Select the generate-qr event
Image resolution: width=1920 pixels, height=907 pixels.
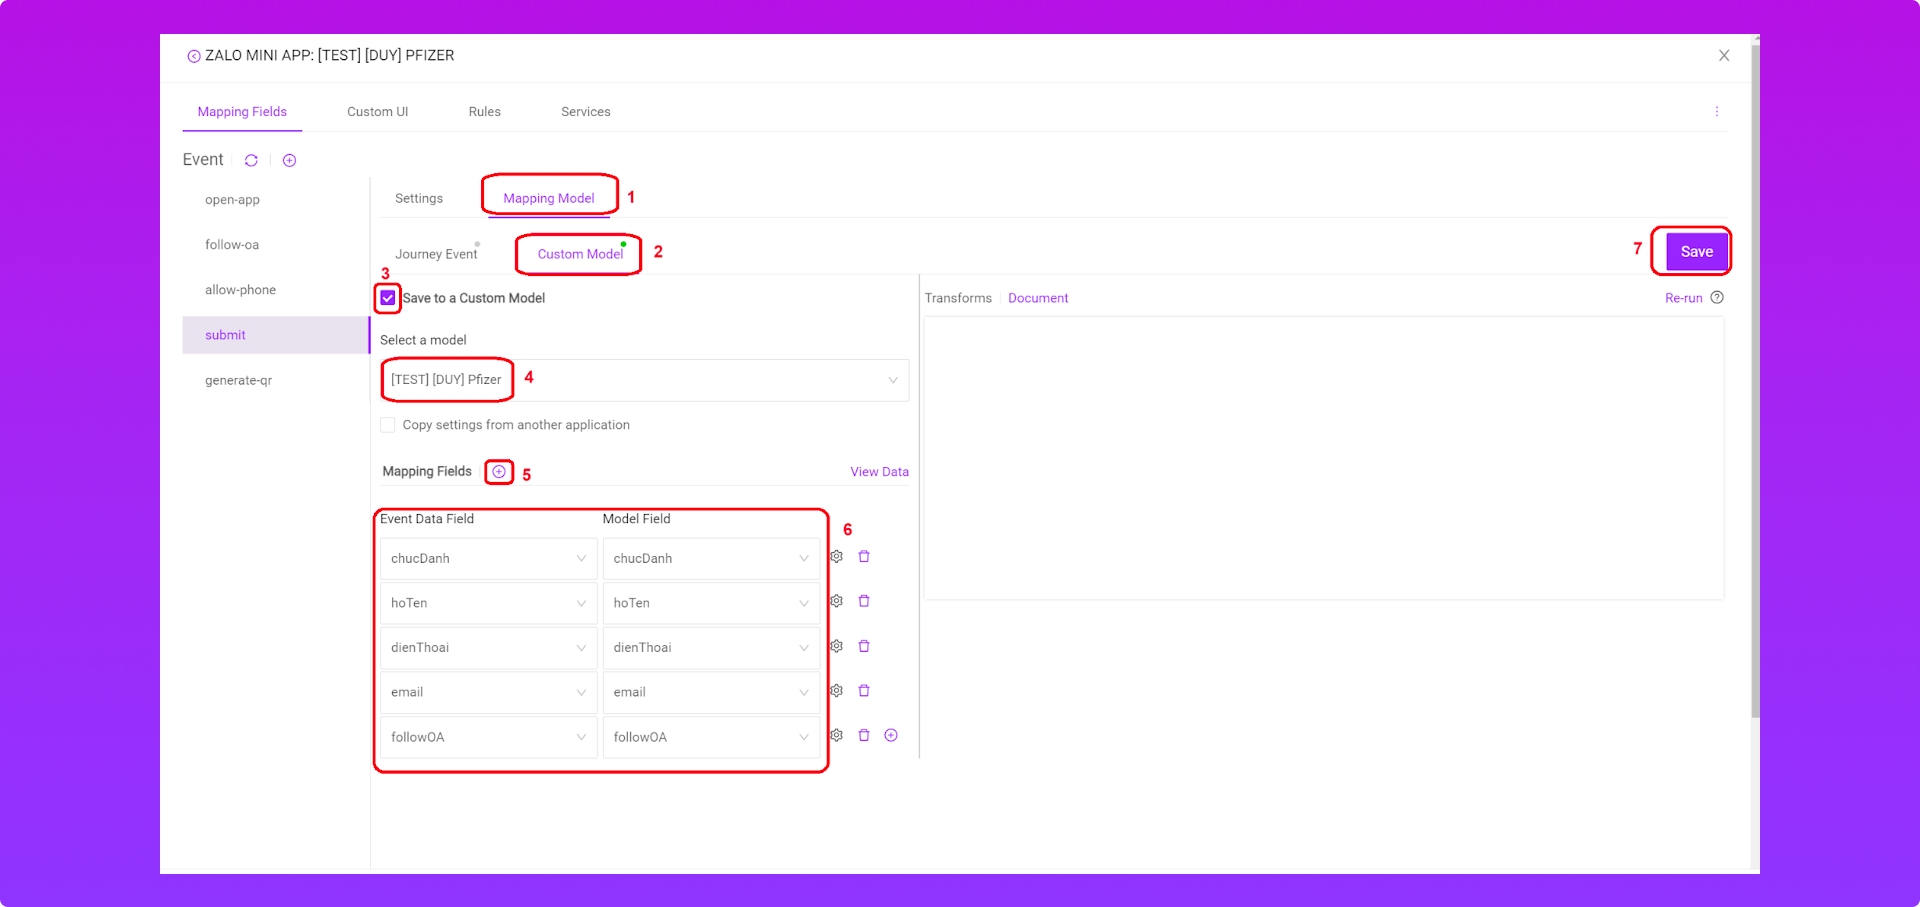click(238, 380)
